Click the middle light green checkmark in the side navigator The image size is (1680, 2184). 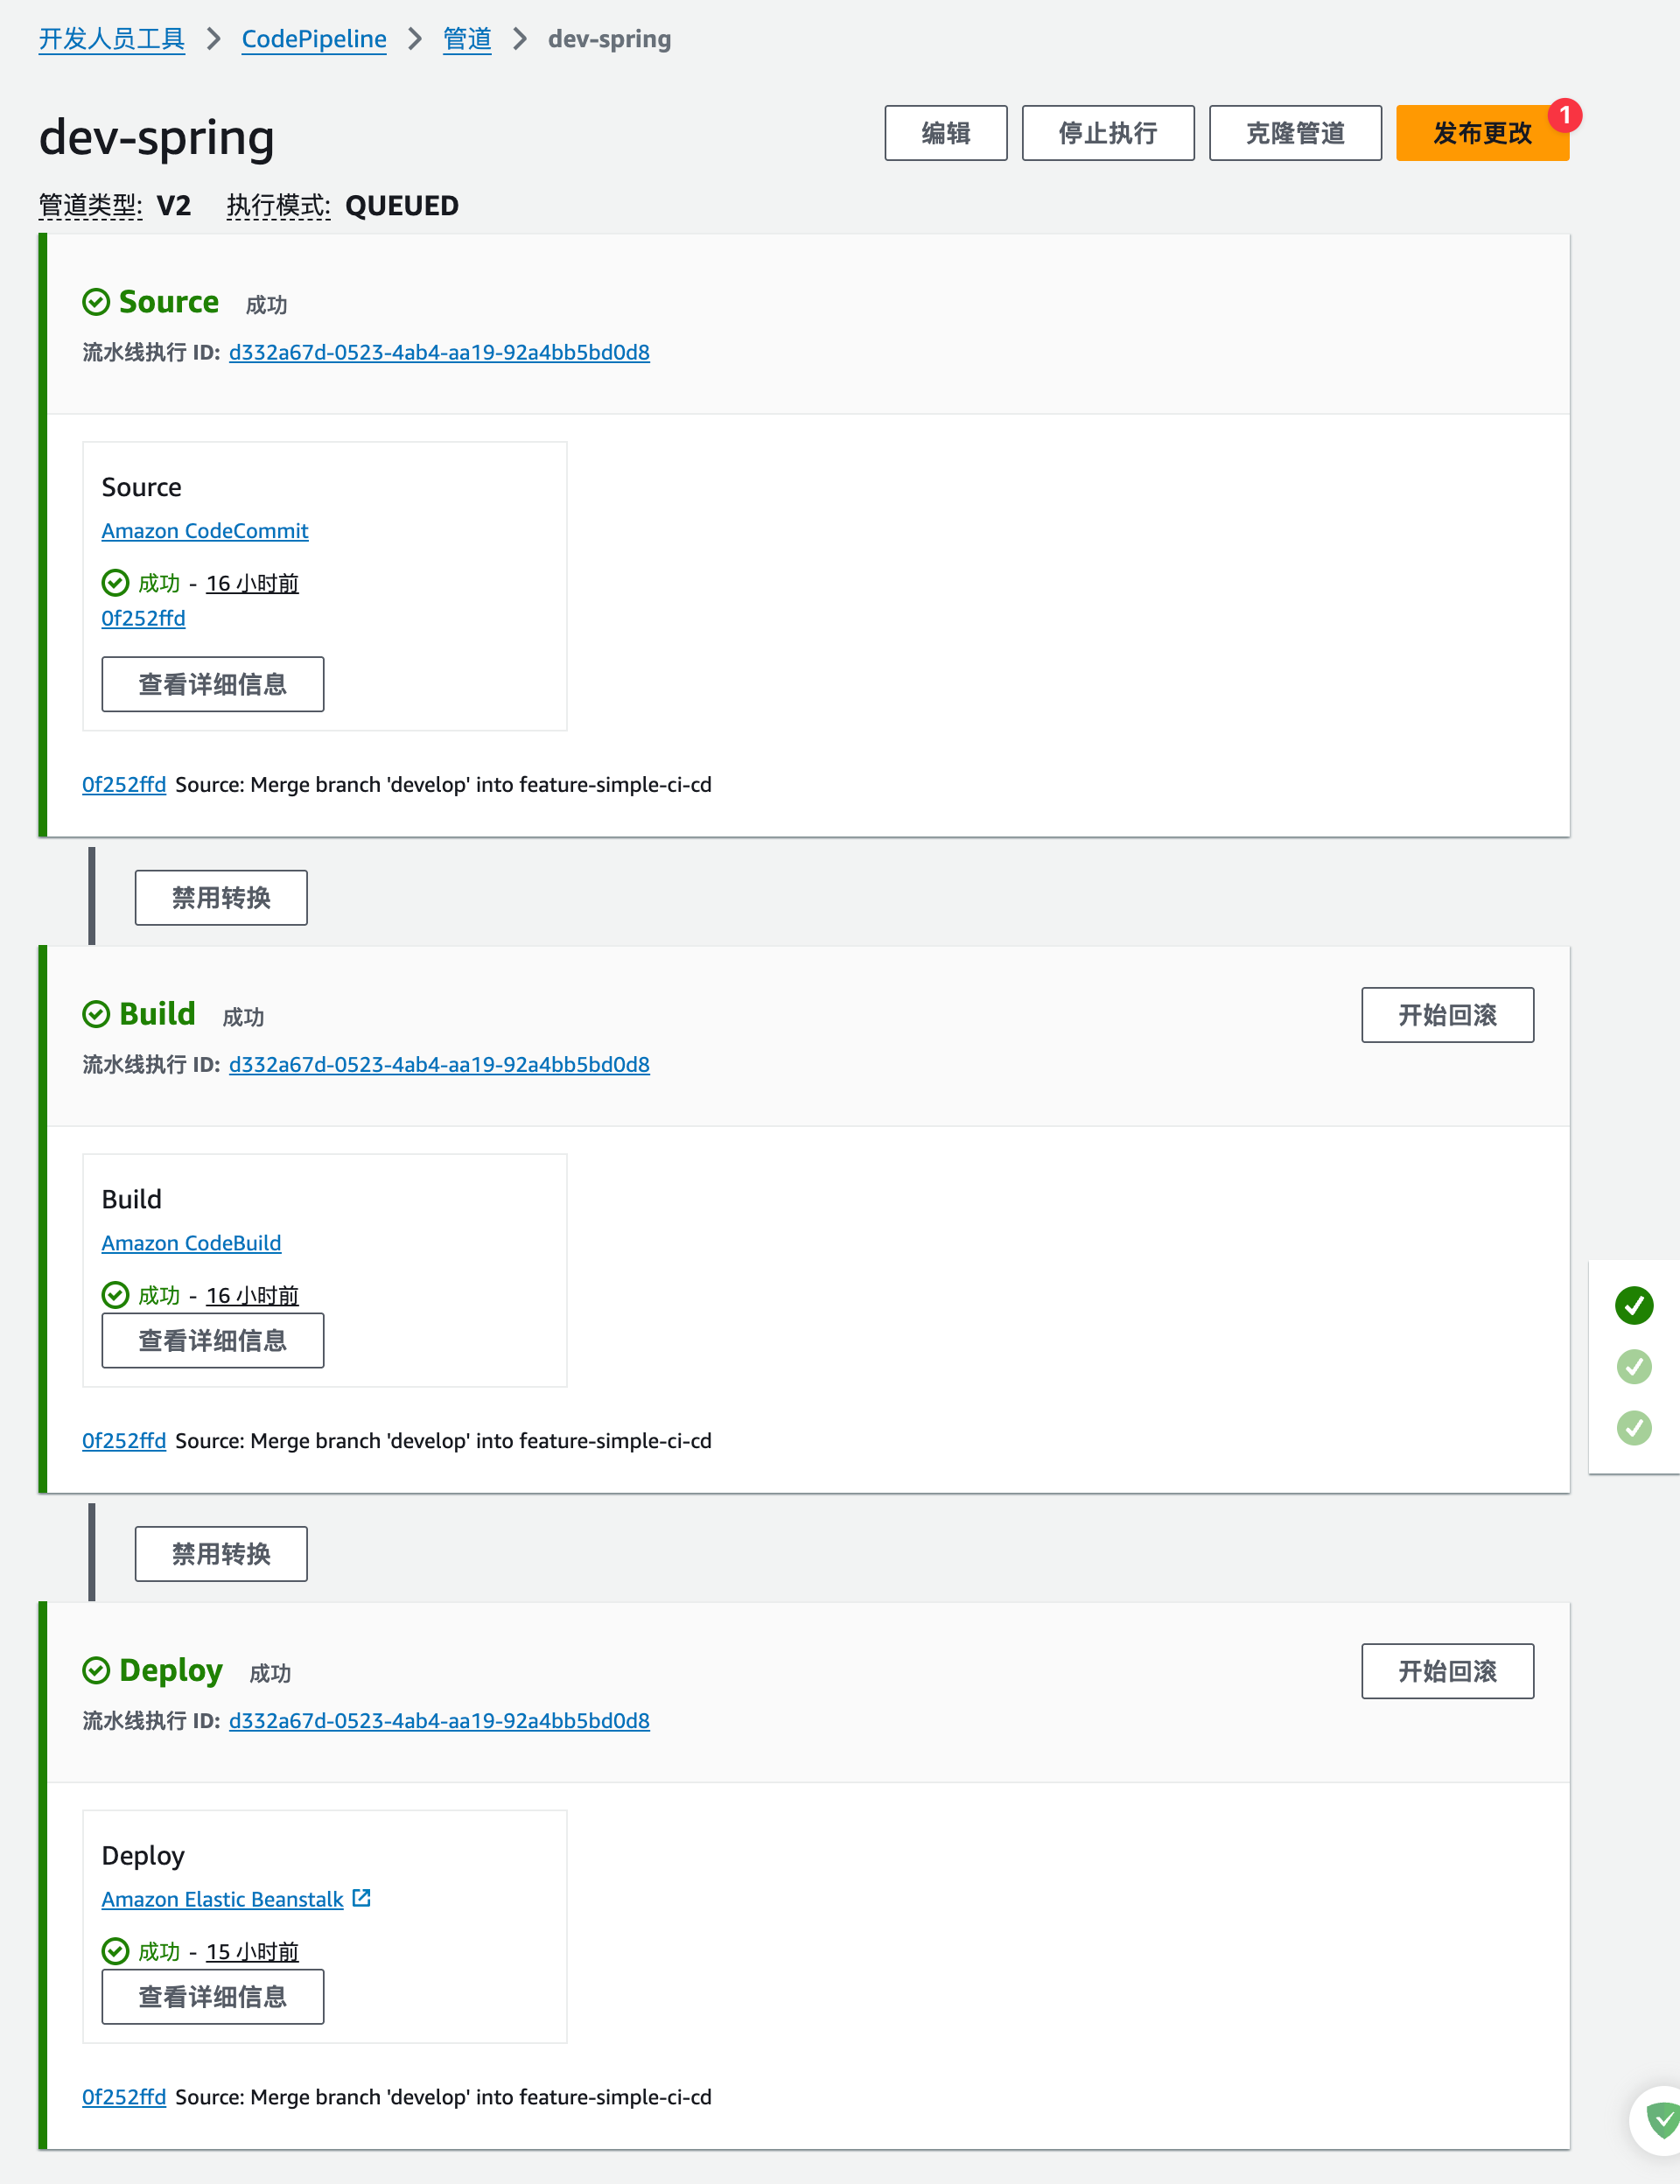click(x=1633, y=1366)
